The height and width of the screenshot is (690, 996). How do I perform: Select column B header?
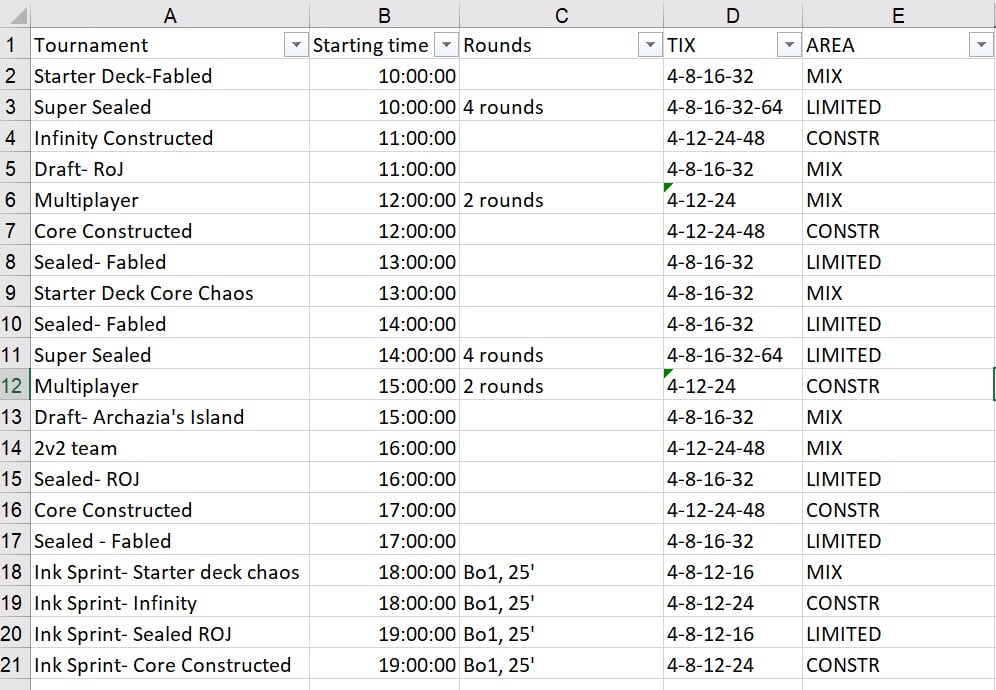pos(384,14)
